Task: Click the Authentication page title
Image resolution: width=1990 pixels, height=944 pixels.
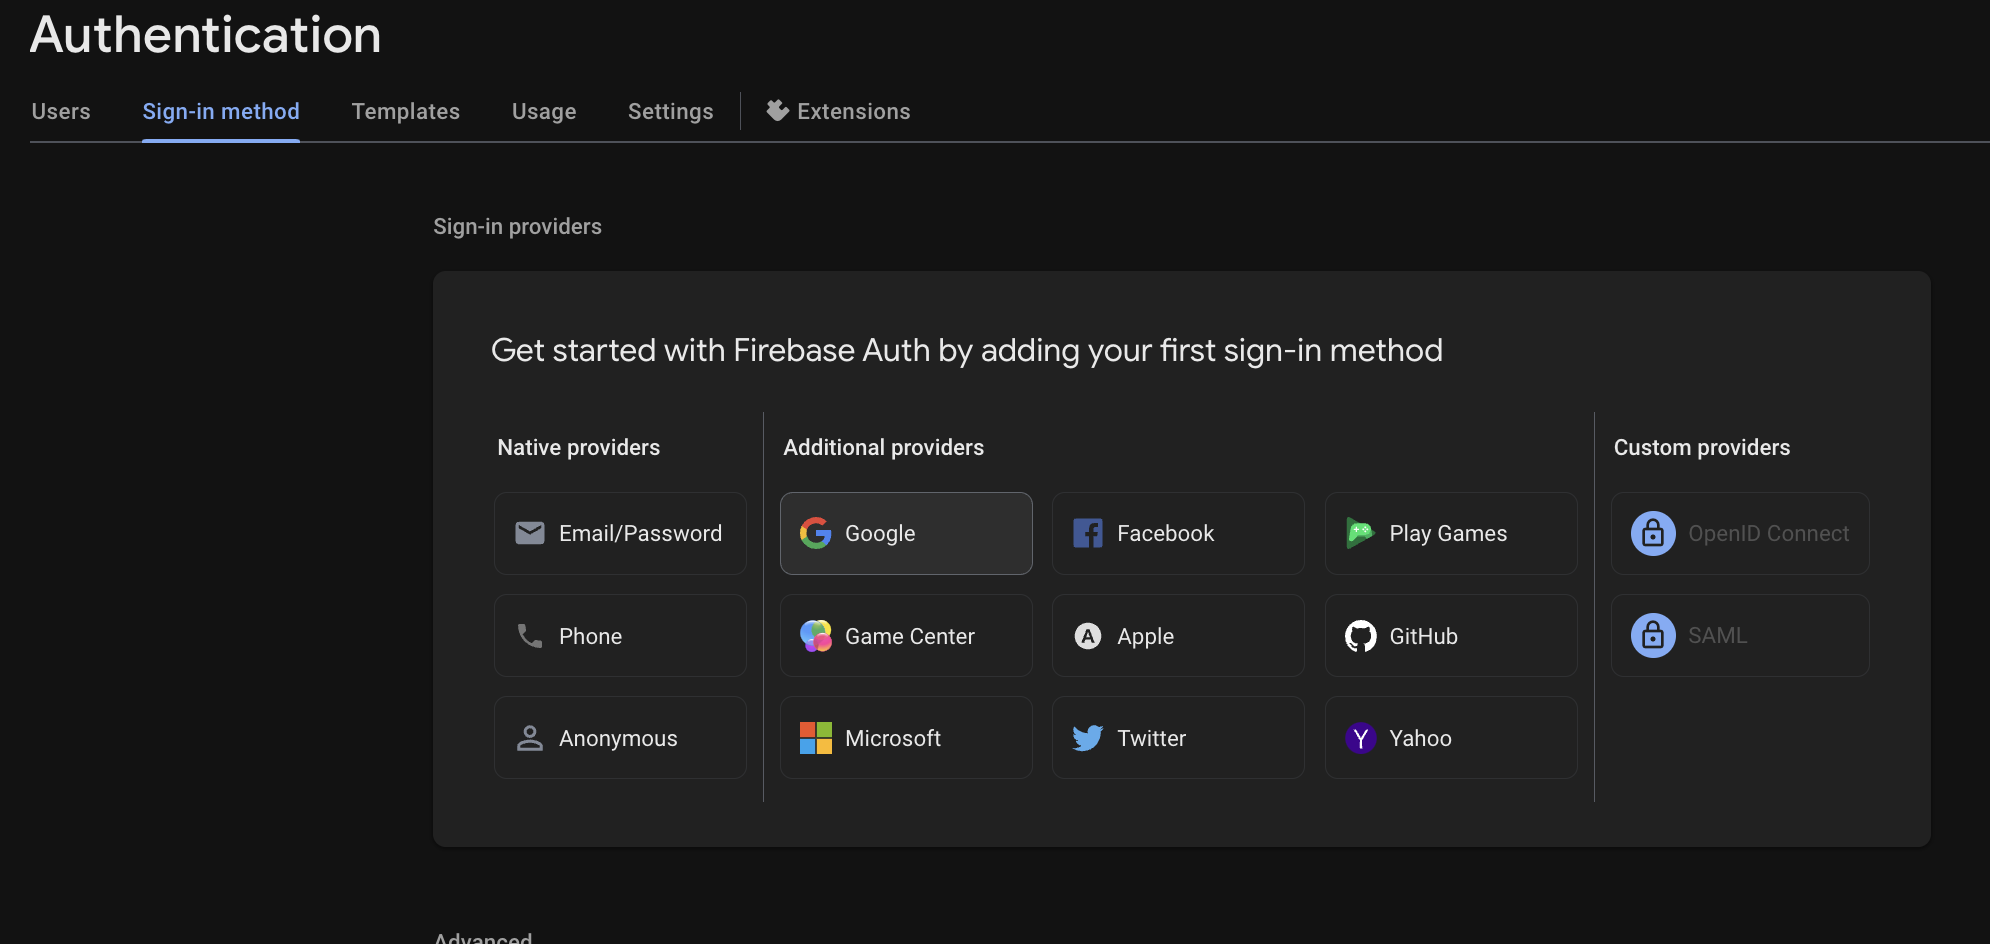Action: 206,35
